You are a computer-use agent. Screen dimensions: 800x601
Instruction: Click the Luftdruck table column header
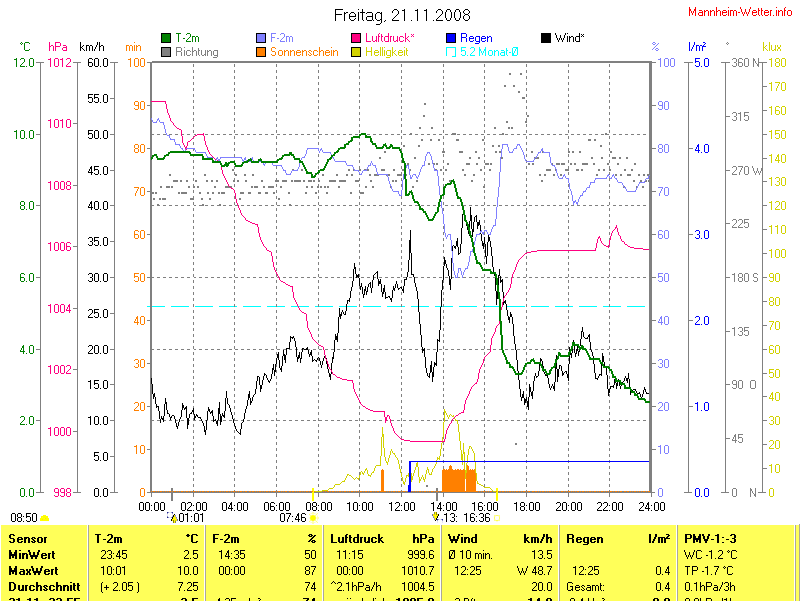pyautogui.click(x=357, y=539)
